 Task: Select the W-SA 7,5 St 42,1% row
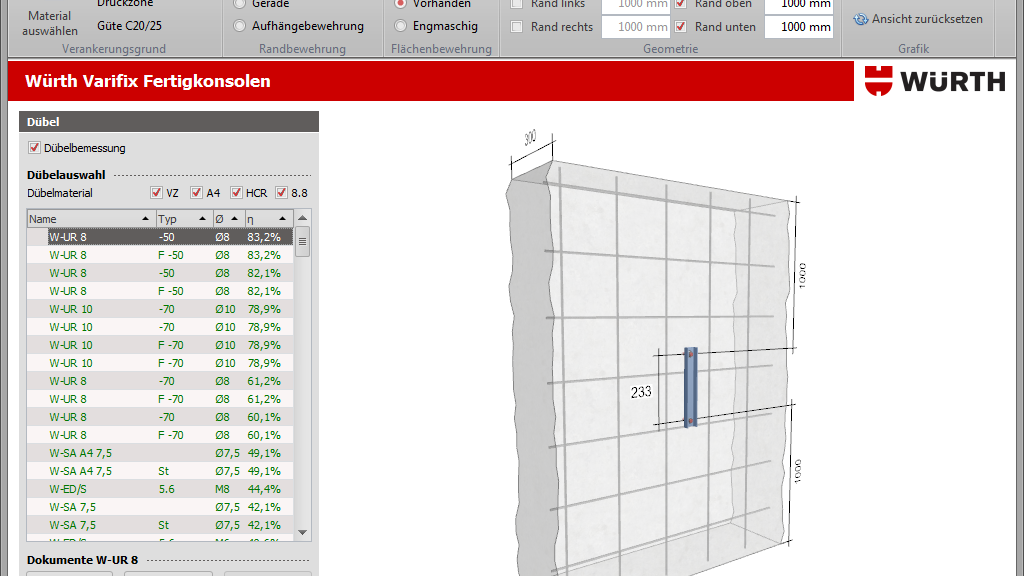pyautogui.click(x=160, y=525)
